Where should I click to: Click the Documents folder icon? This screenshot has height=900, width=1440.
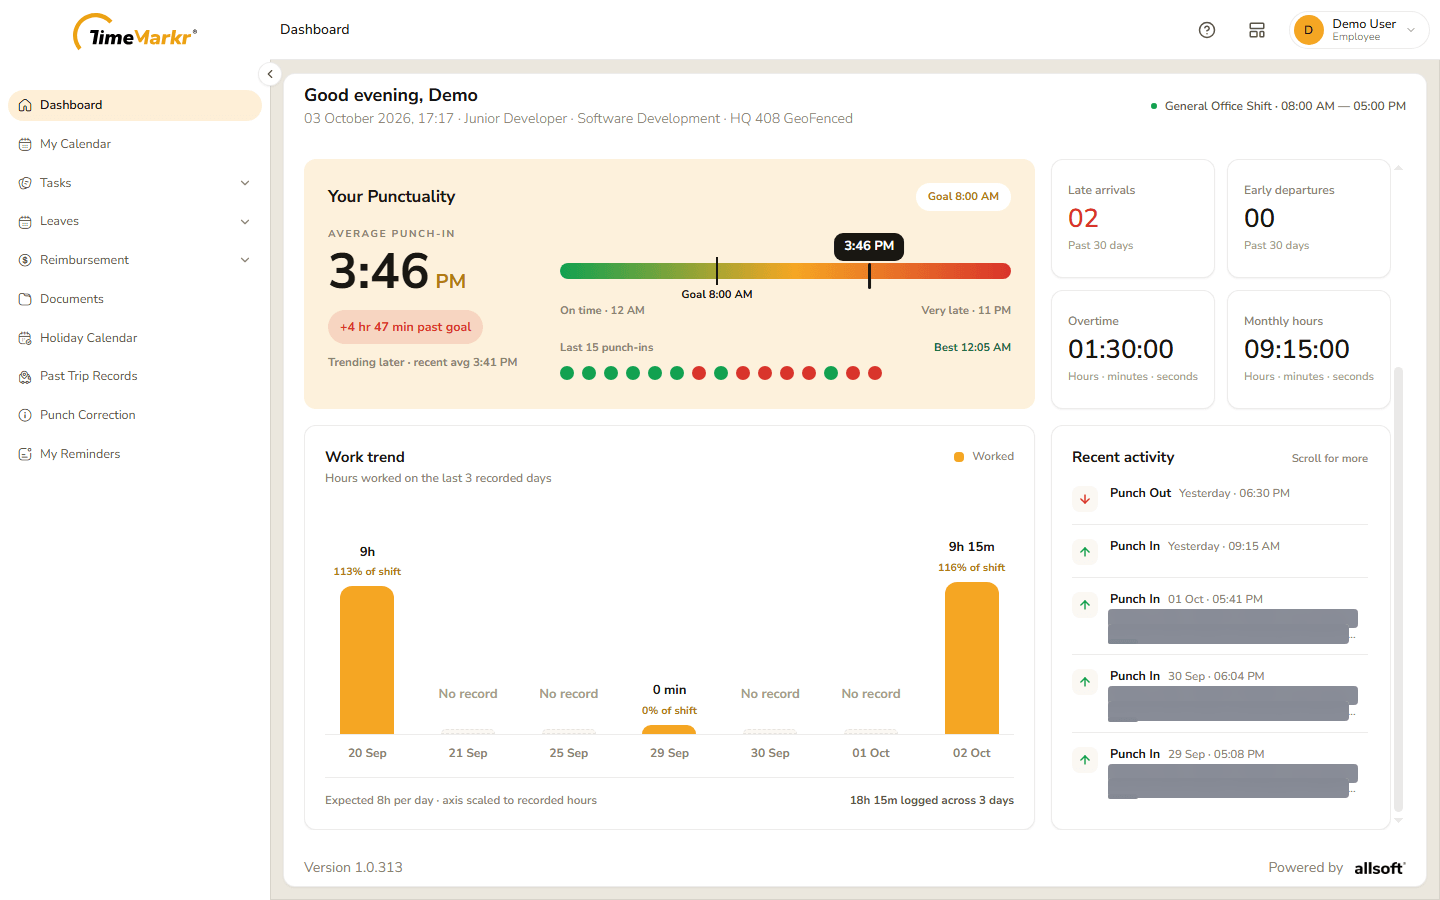pyautogui.click(x=25, y=299)
